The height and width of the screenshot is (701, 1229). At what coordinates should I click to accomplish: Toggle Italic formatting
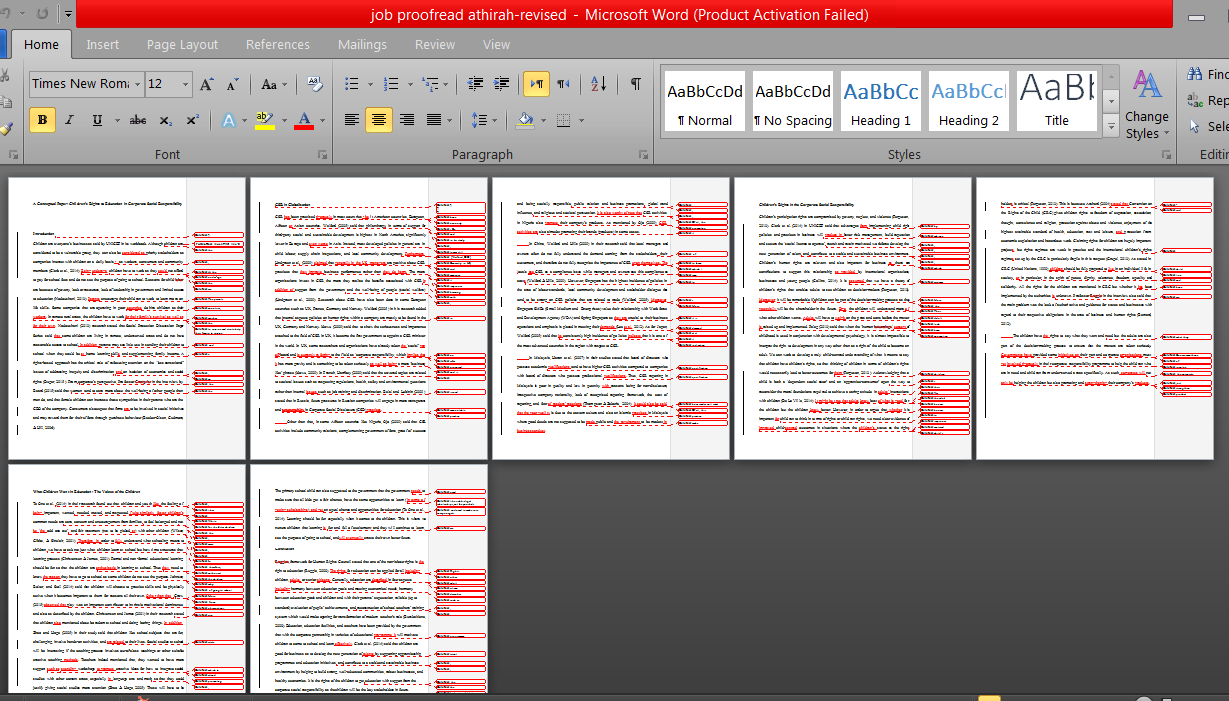point(69,120)
